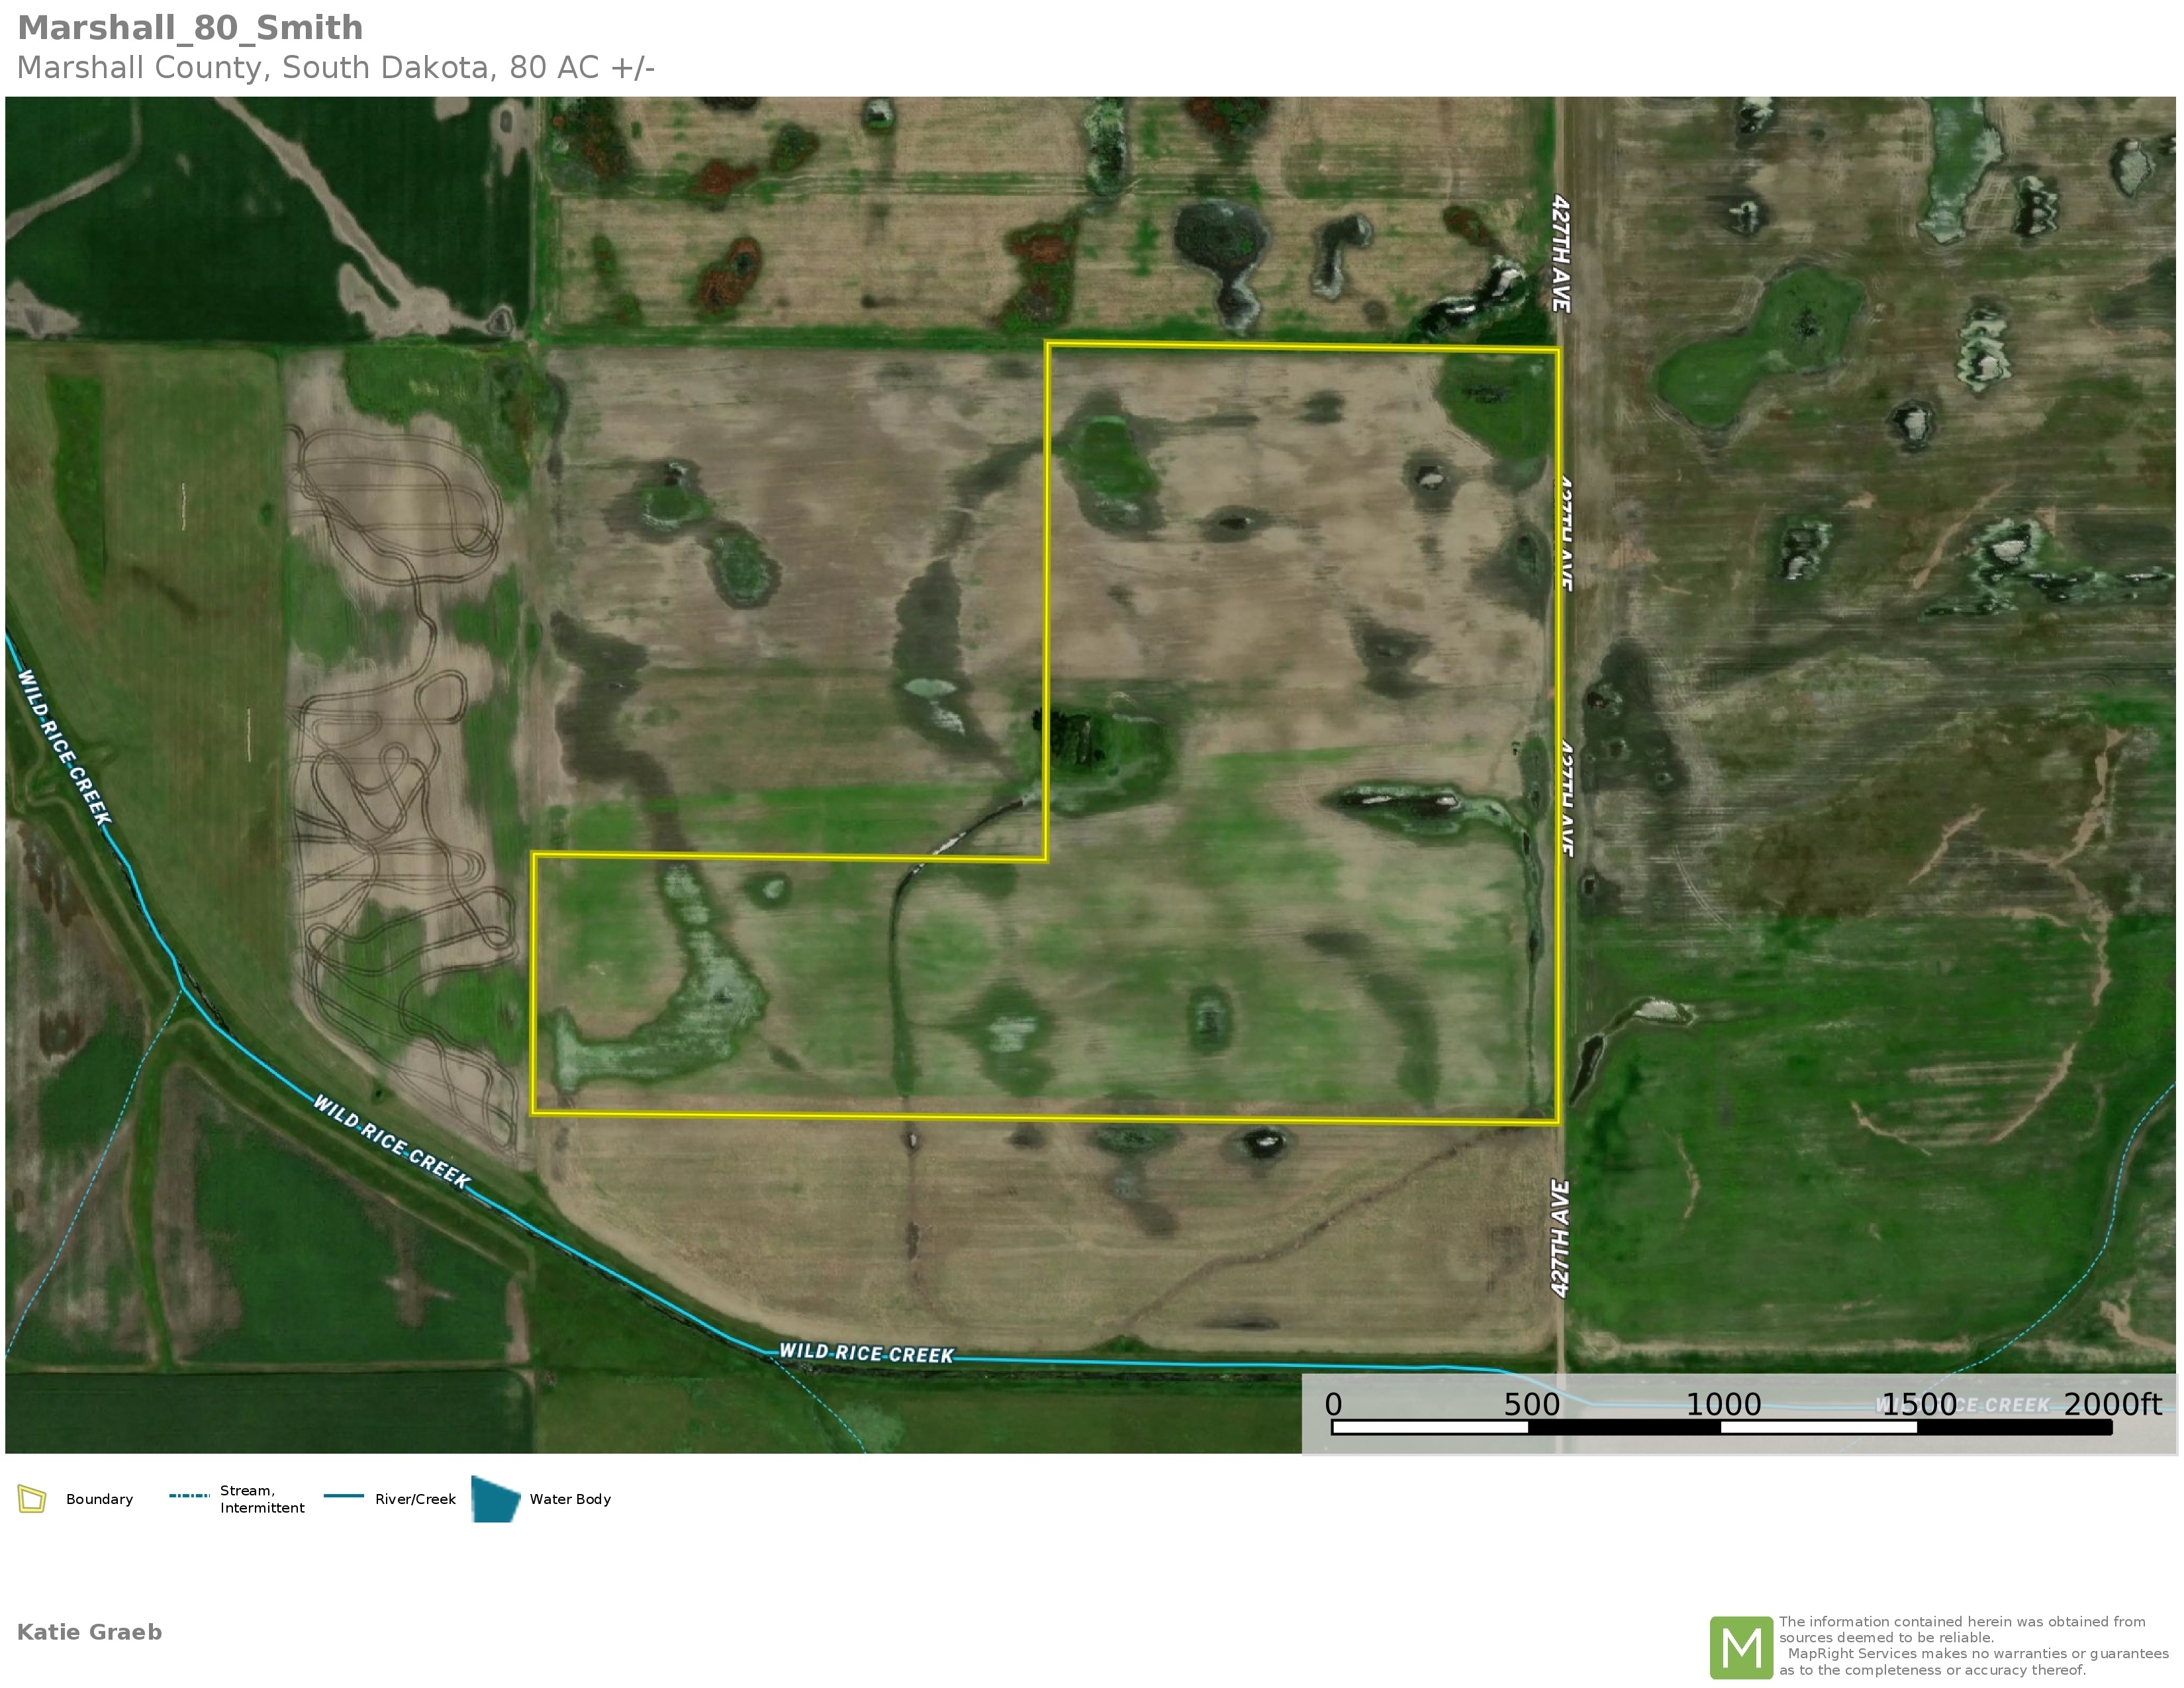The height and width of the screenshot is (1688, 2184).
Task: Click the 0 label on scale bar
Action: coord(1333,1405)
